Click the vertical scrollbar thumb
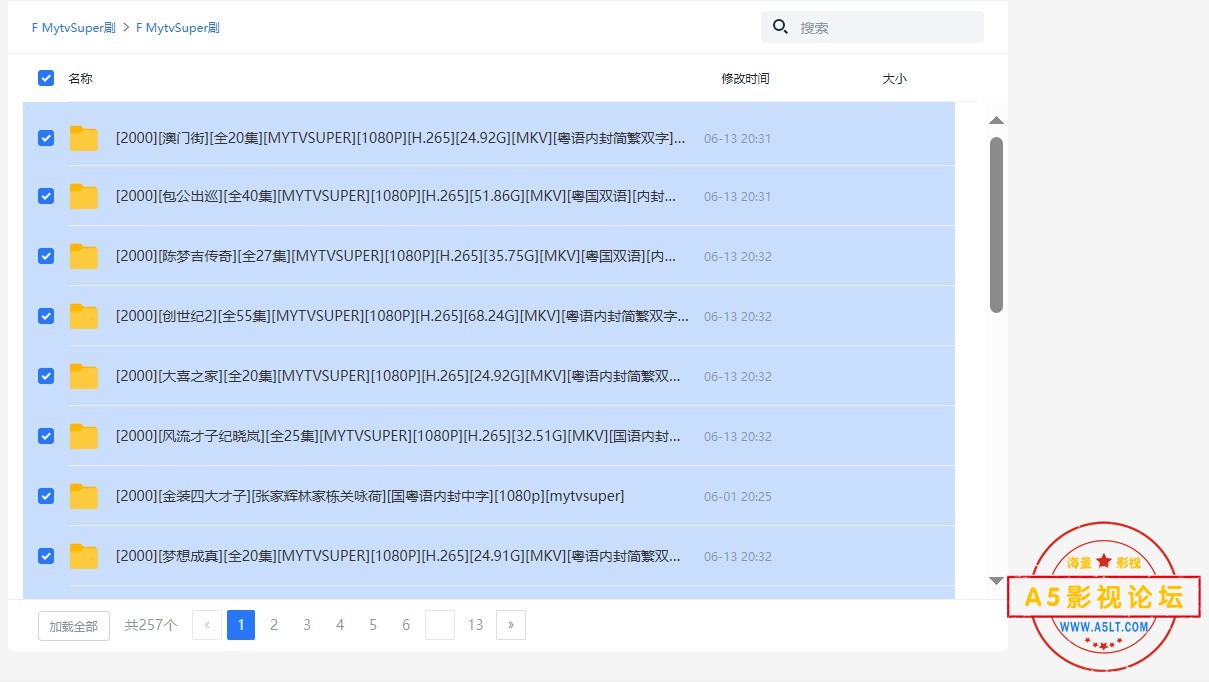 click(996, 225)
